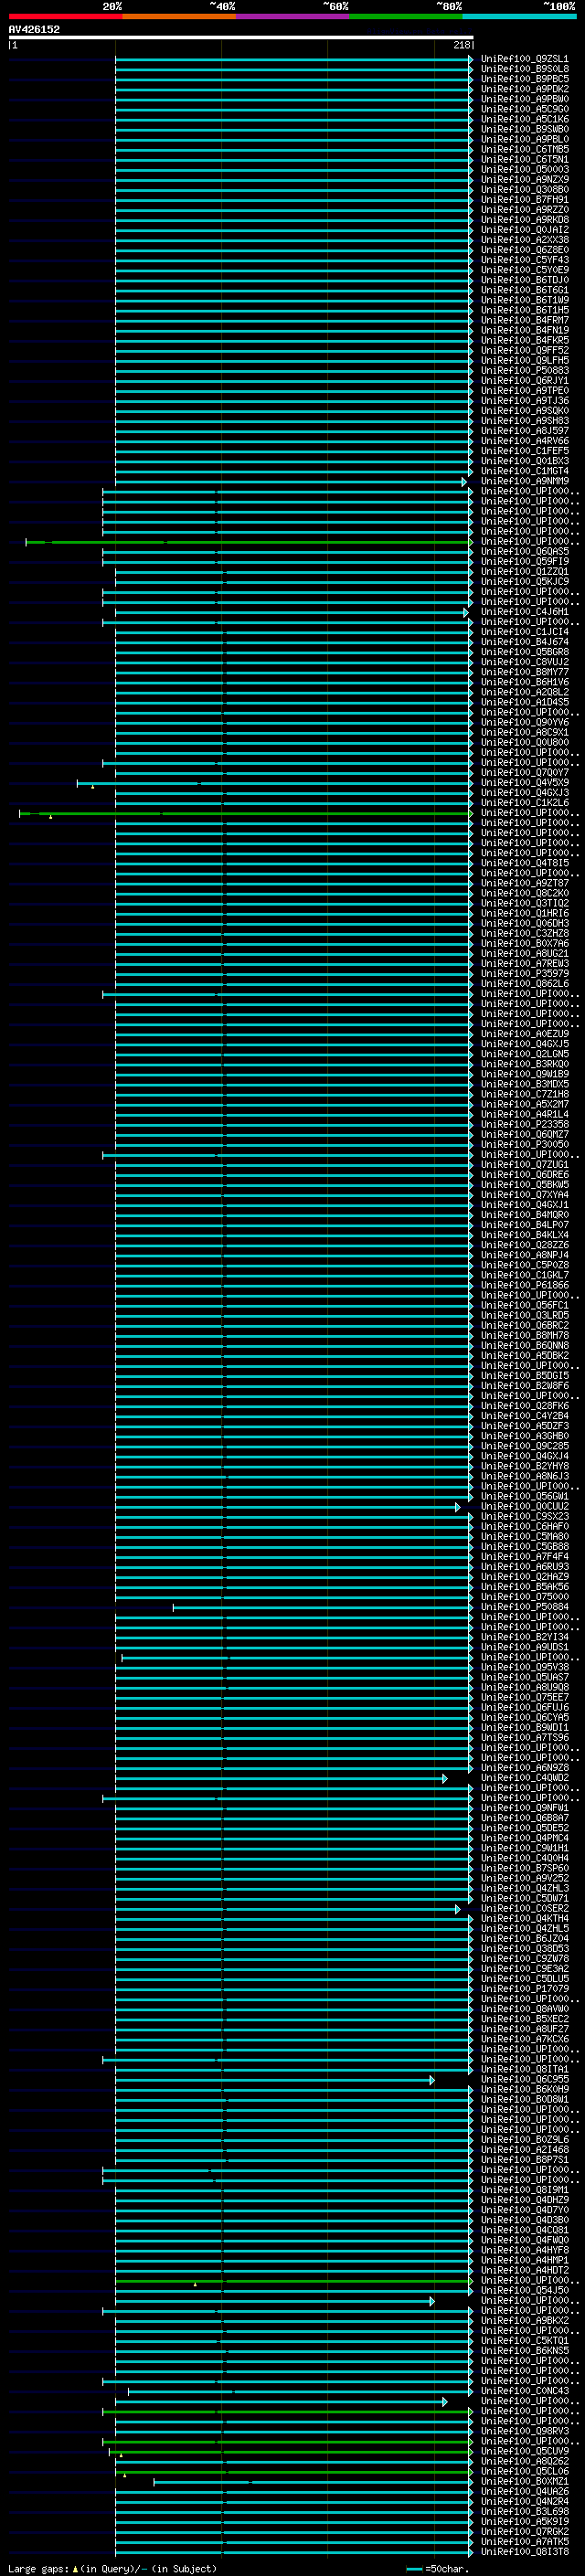Viewport: 585px width, 2576px height.
Task: Click the UniRef100_Q6RJY1 label
Action: (x=524, y=380)
